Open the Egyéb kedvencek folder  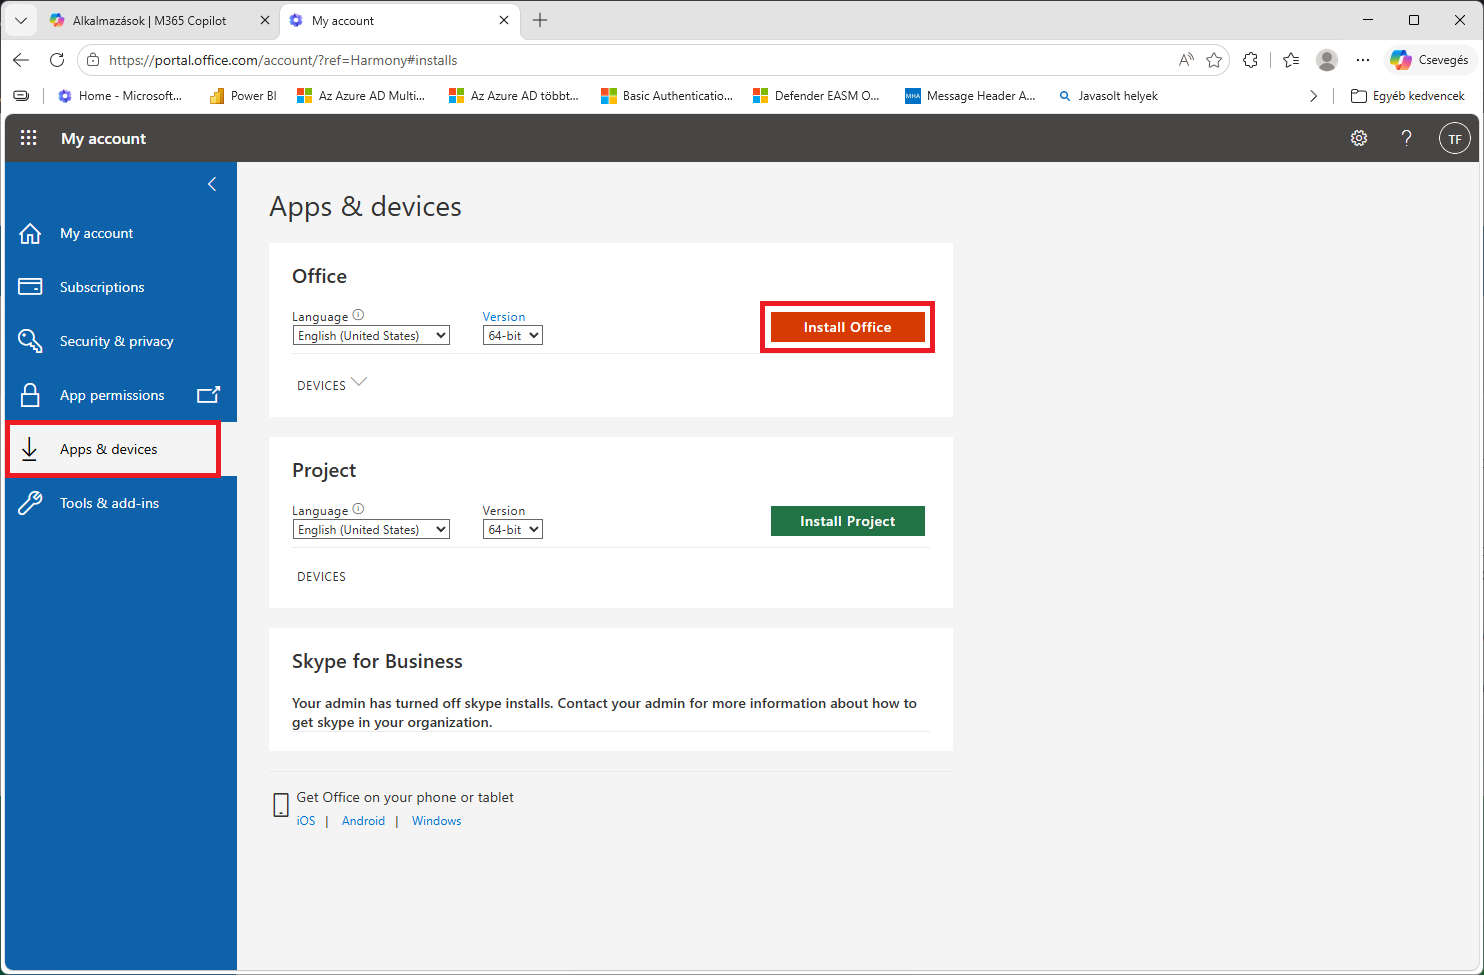pyautogui.click(x=1408, y=96)
